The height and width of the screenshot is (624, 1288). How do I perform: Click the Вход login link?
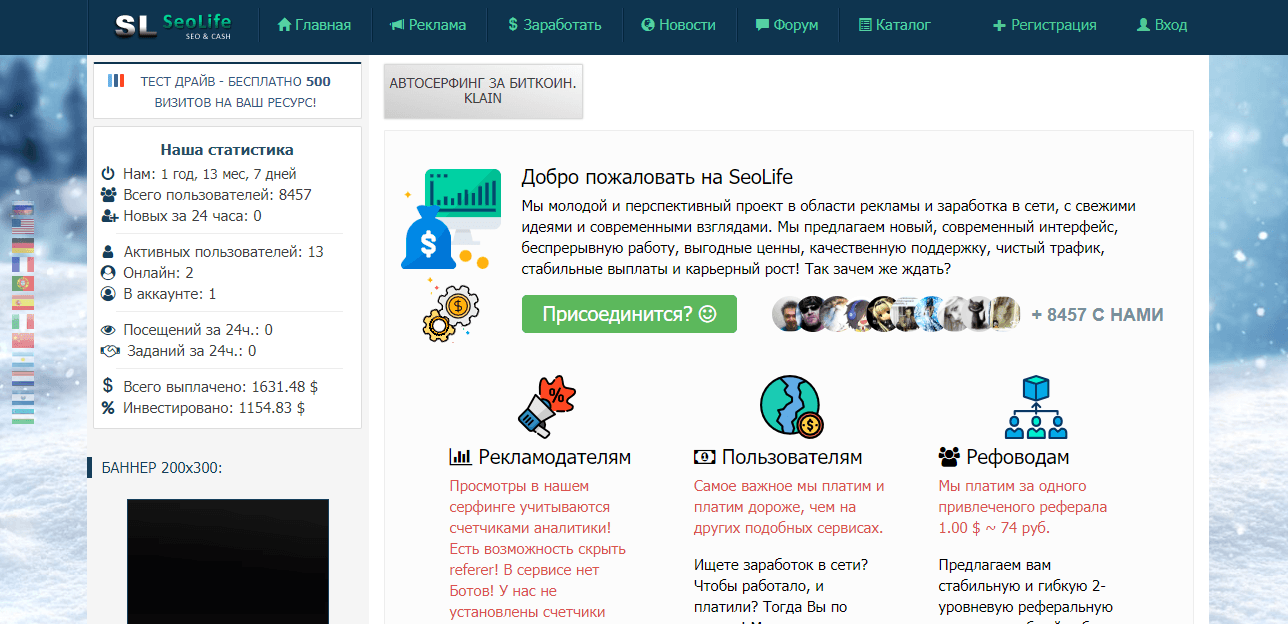1161,25
